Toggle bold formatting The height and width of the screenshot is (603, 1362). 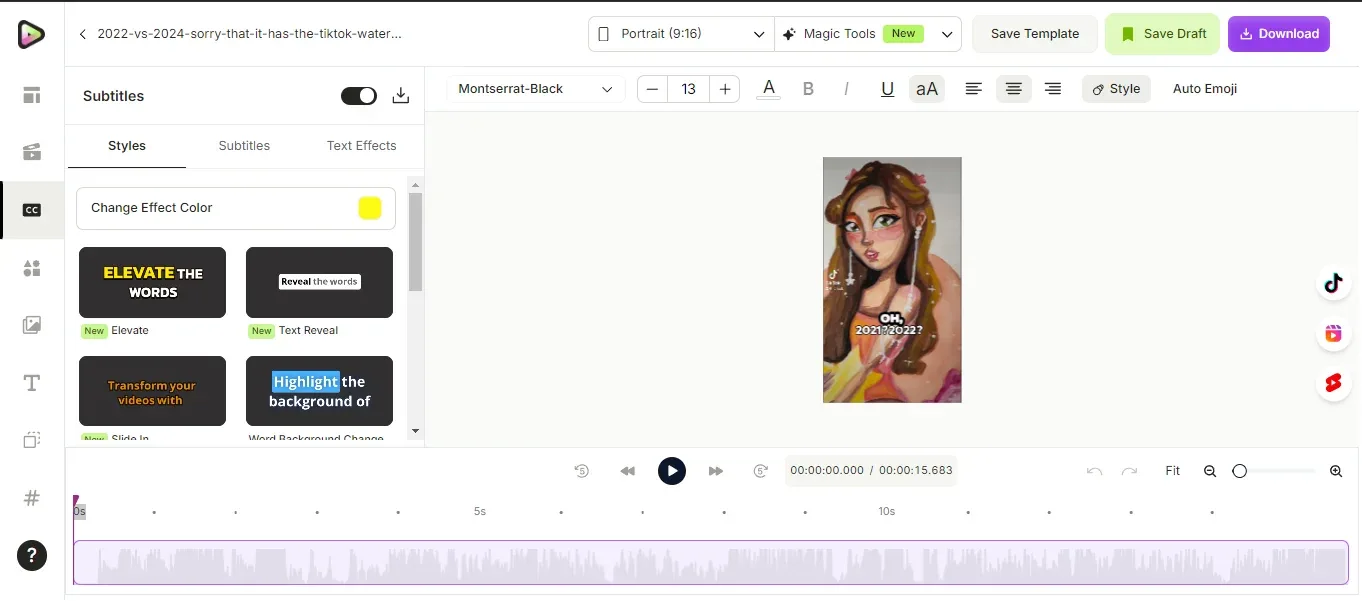[x=808, y=89]
